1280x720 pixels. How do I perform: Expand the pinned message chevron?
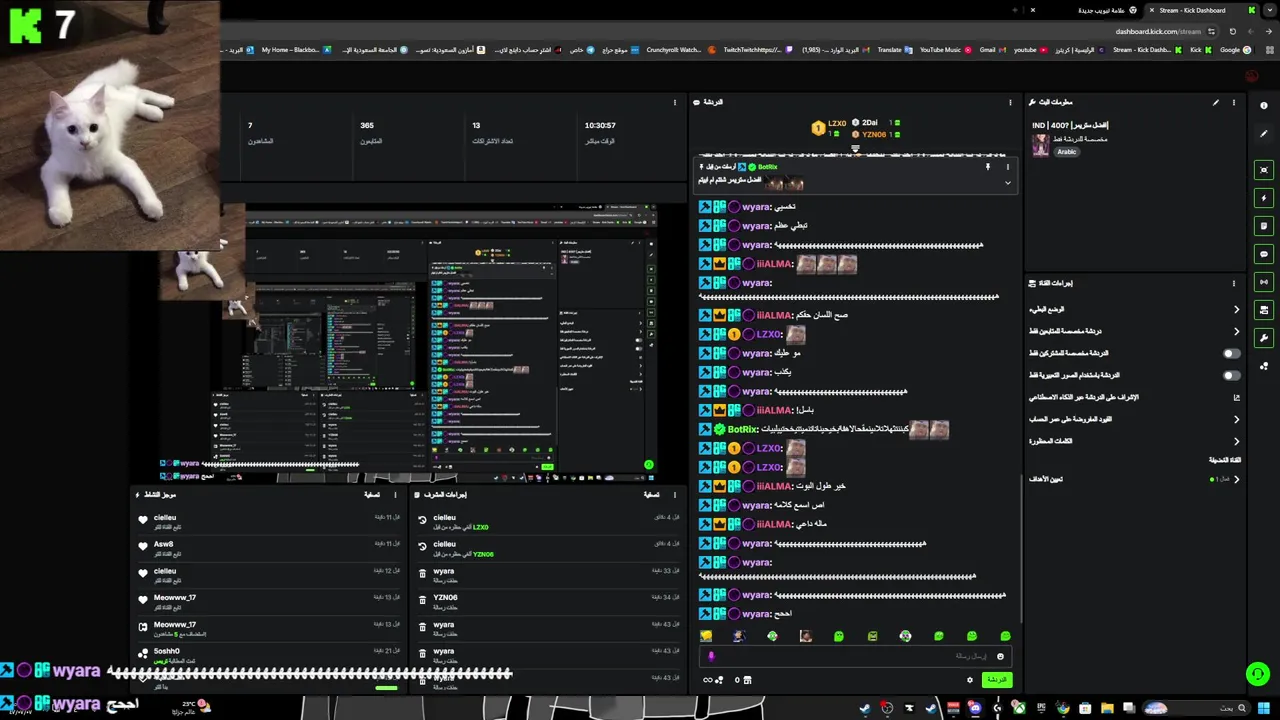pos(1007,183)
